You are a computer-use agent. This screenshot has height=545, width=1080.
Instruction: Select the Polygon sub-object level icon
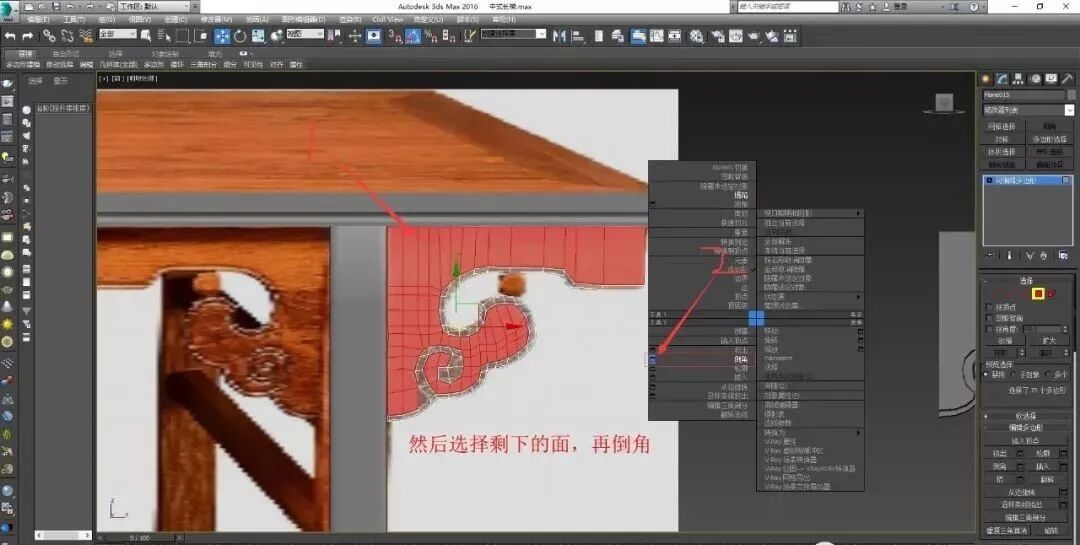click(1037, 294)
